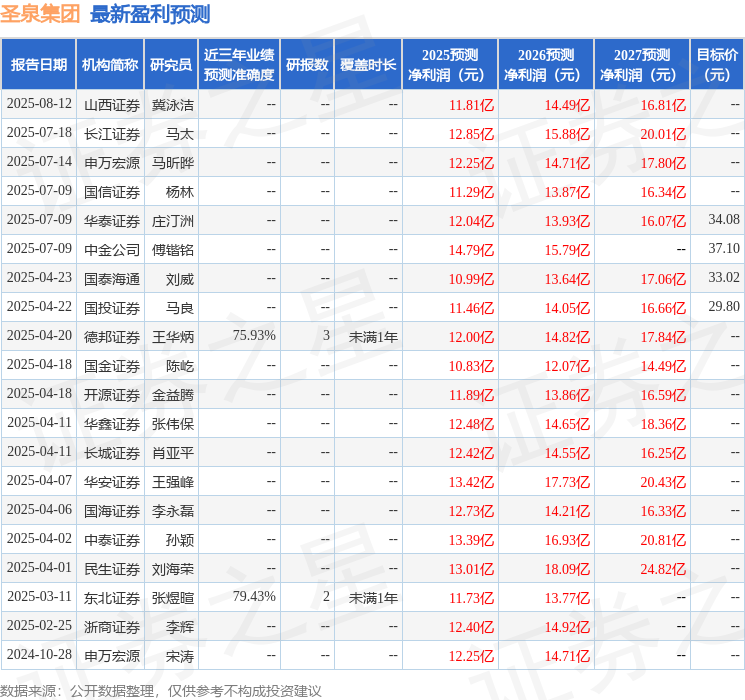The height and width of the screenshot is (700, 745).
Task: Click the 近三年业绩预测准确度 column header
Action: pos(238,65)
